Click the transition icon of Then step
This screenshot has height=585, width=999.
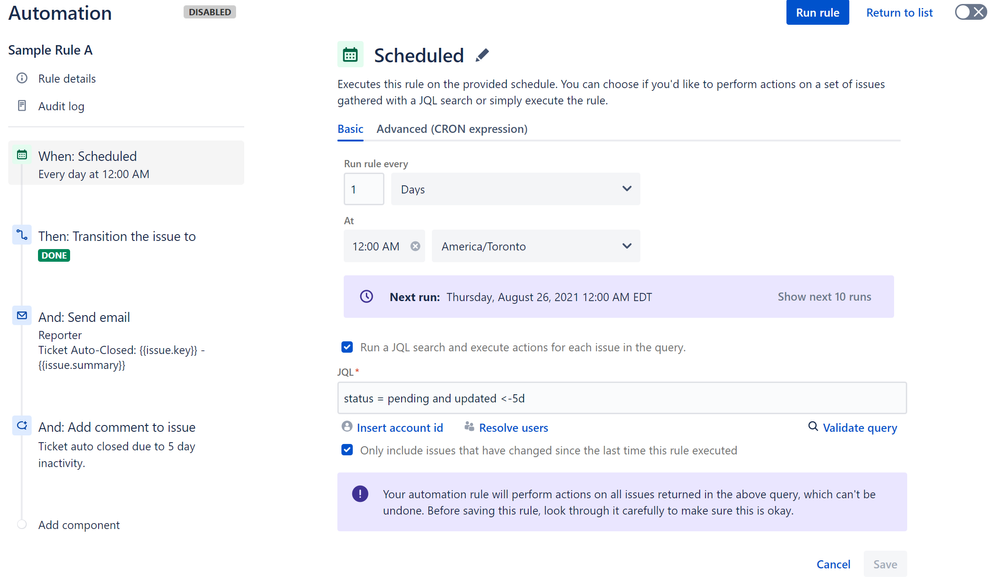tap(22, 235)
